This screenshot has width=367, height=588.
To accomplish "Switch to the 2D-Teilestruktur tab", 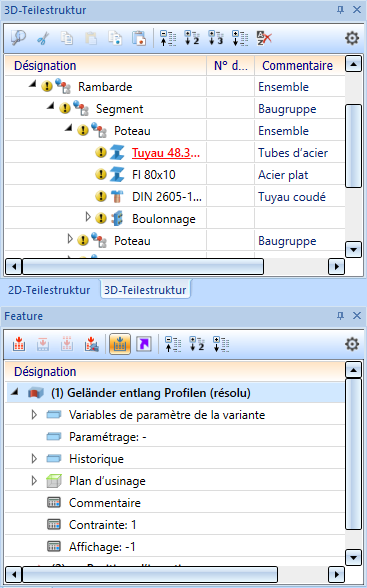I will [49, 290].
